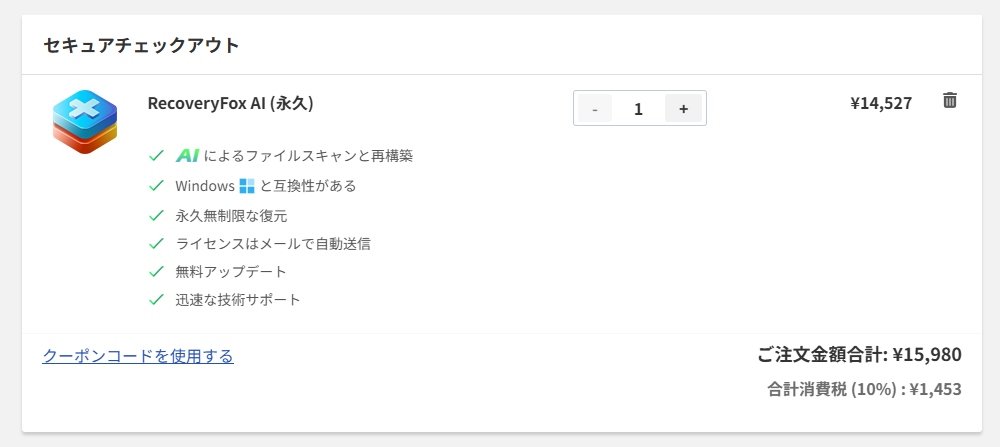Open the クーポンコードを使用する link

point(138,356)
